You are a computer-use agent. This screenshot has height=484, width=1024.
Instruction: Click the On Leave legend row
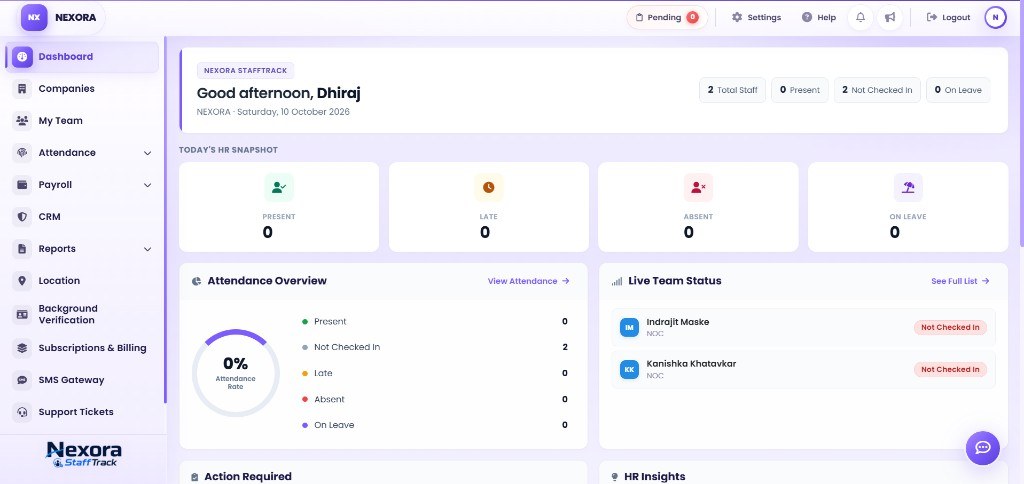point(435,425)
